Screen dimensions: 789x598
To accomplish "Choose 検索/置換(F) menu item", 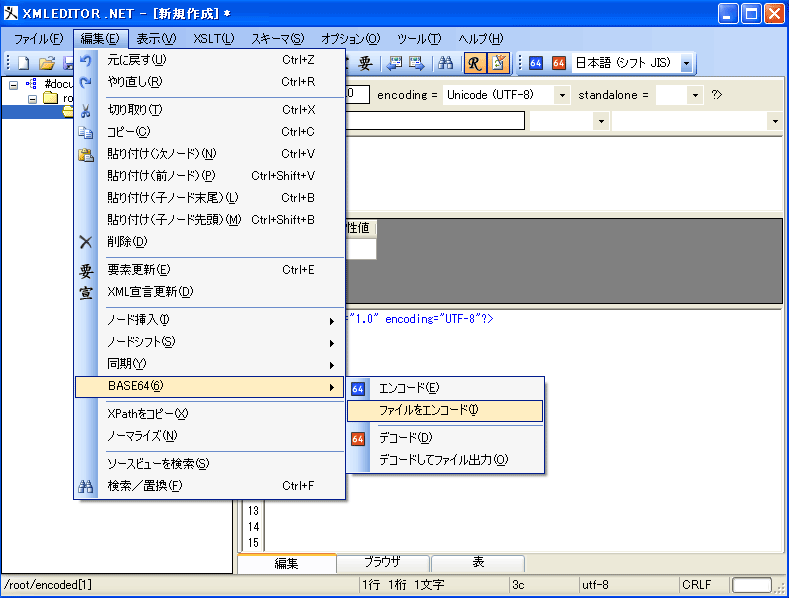I will point(209,486).
